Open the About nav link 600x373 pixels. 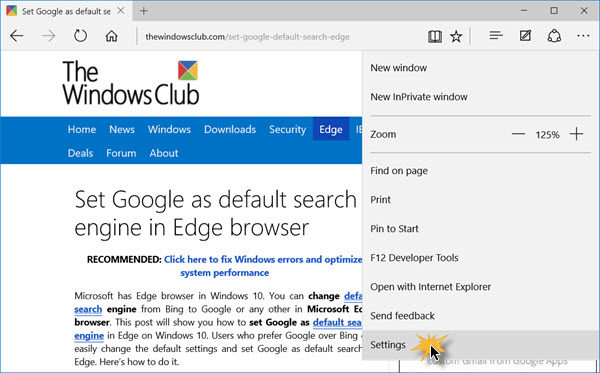pos(164,153)
